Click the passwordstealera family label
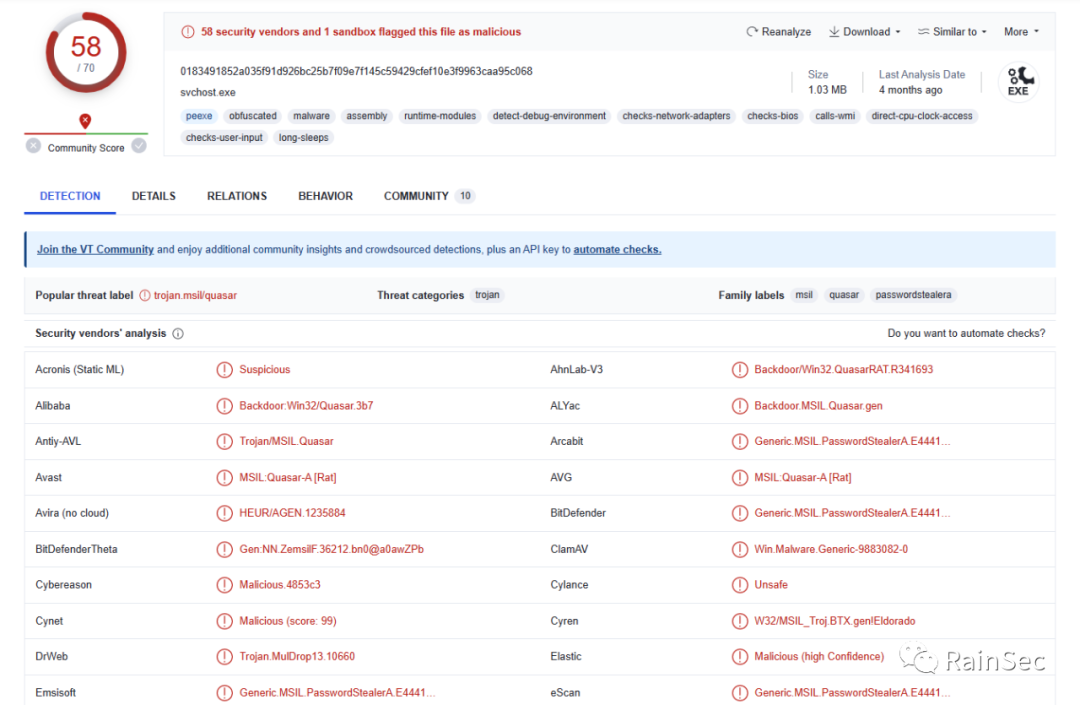The image size is (1080, 705). (x=913, y=295)
